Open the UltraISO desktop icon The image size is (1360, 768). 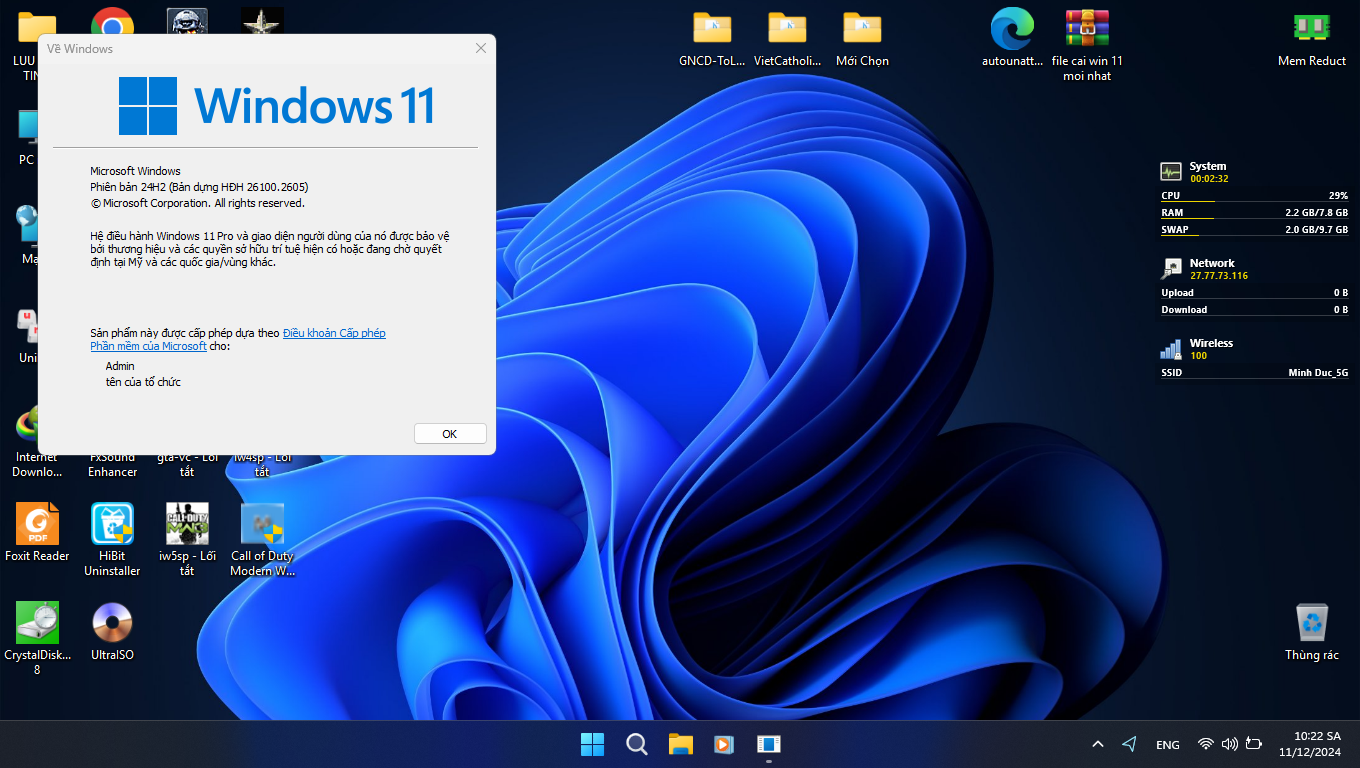112,632
